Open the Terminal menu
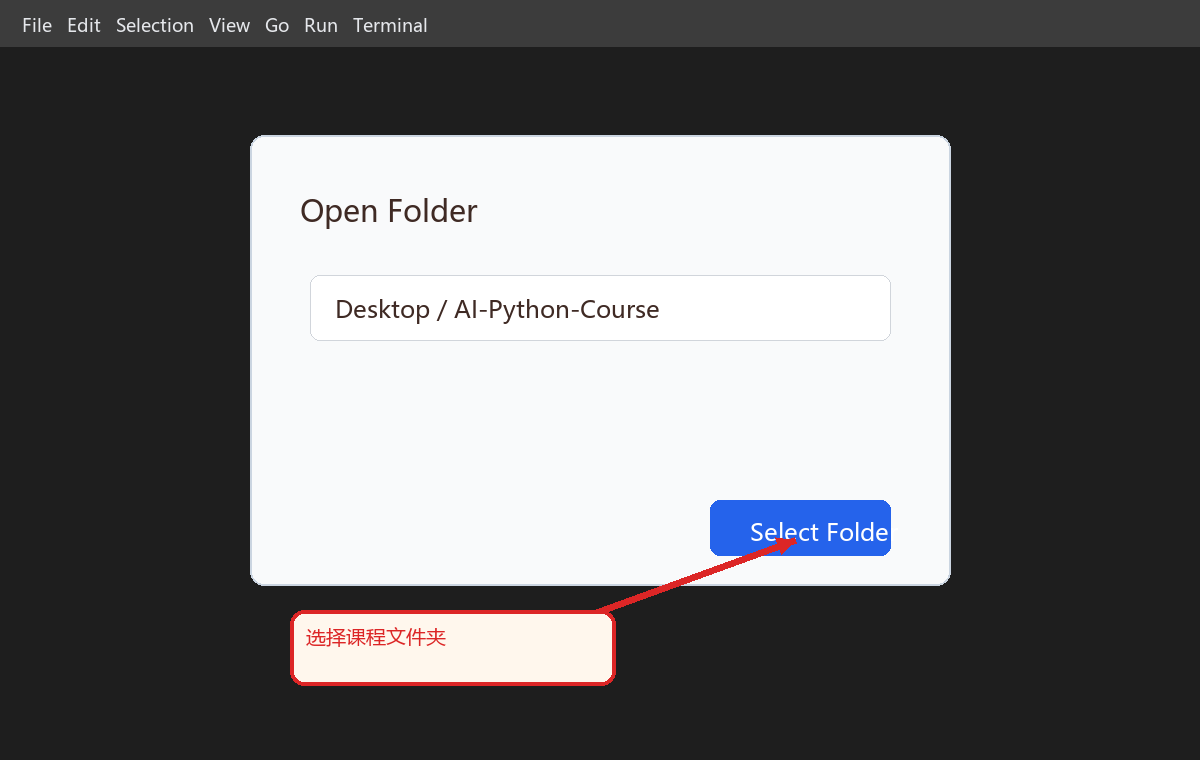 coord(390,25)
